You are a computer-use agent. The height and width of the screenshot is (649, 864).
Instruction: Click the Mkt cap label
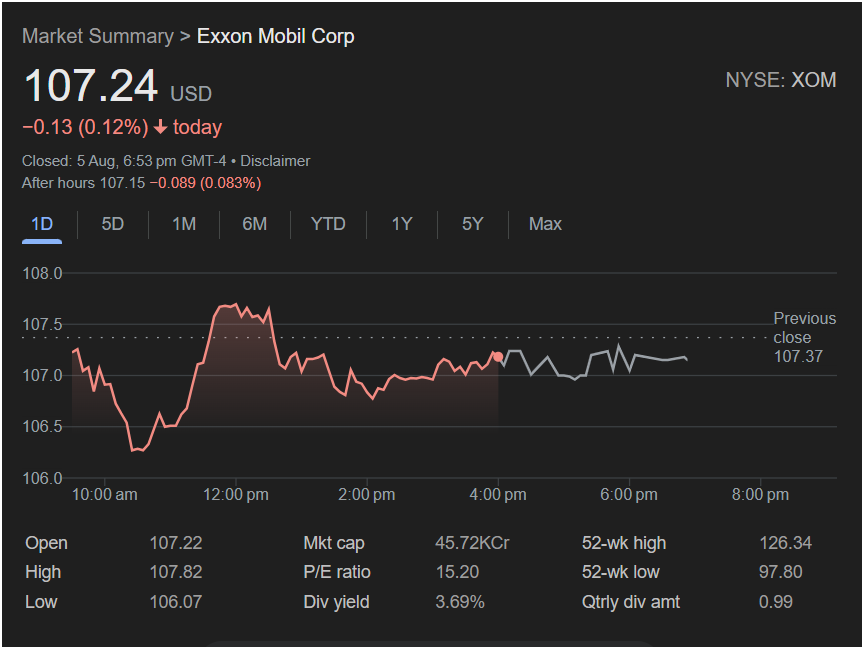coord(334,543)
